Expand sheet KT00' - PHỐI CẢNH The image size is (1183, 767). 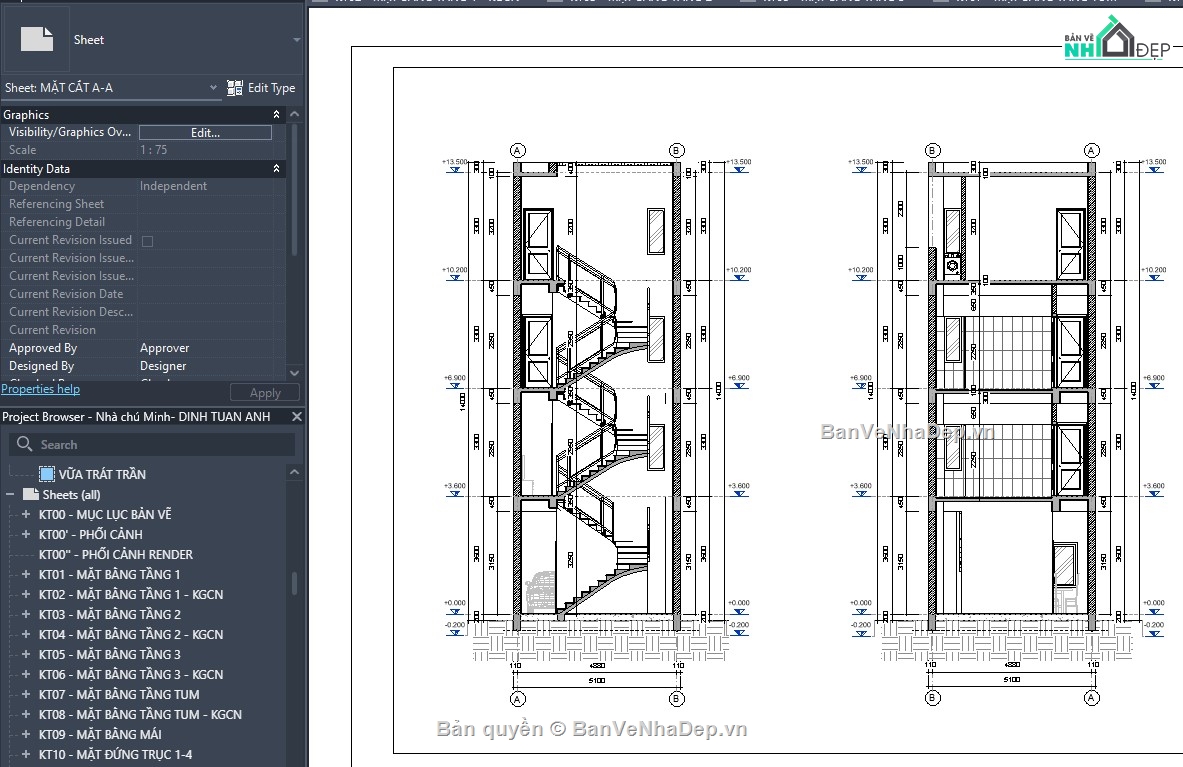click(x=26, y=534)
